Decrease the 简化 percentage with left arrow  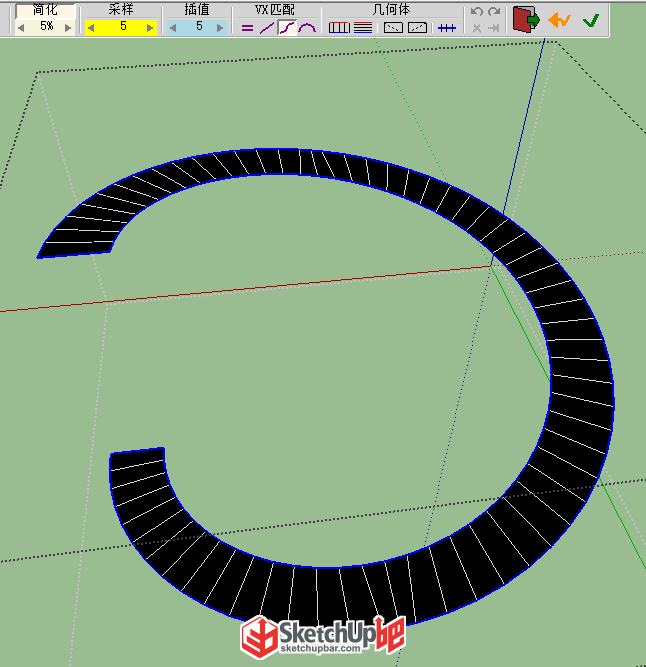pyautogui.click(x=21, y=28)
